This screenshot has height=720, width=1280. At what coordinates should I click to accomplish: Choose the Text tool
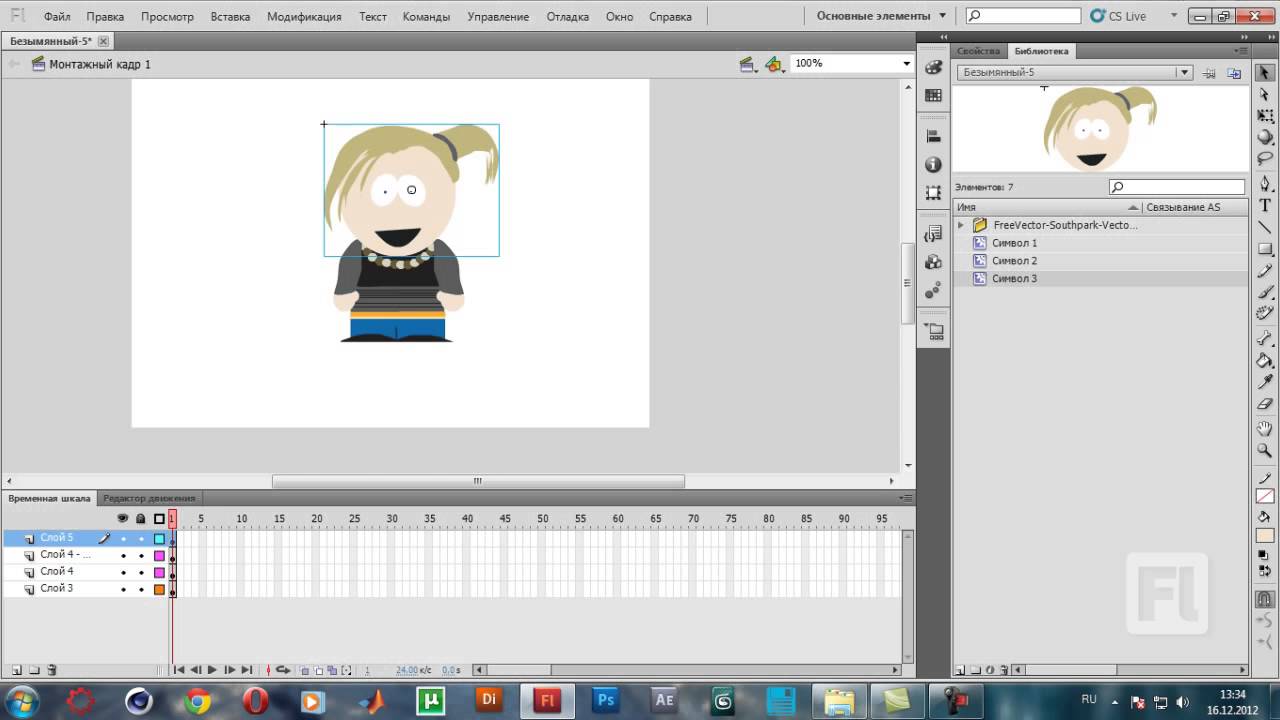click(x=1264, y=205)
